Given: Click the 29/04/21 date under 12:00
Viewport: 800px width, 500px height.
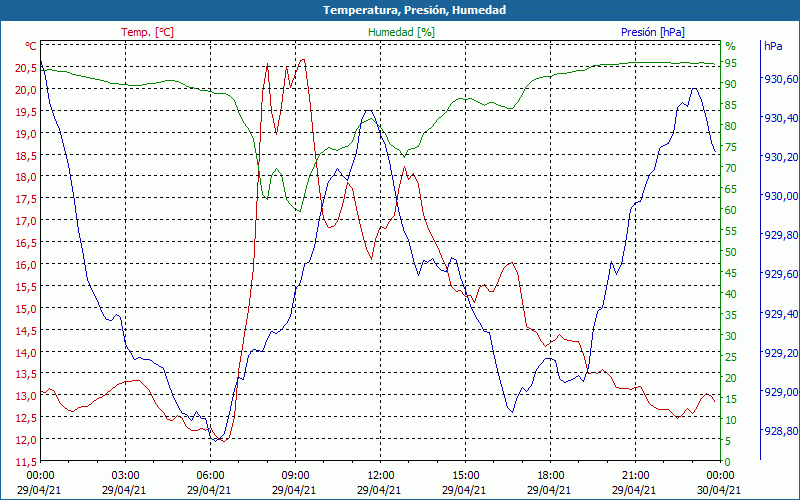Looking at the screenshot, I should 379,490.
